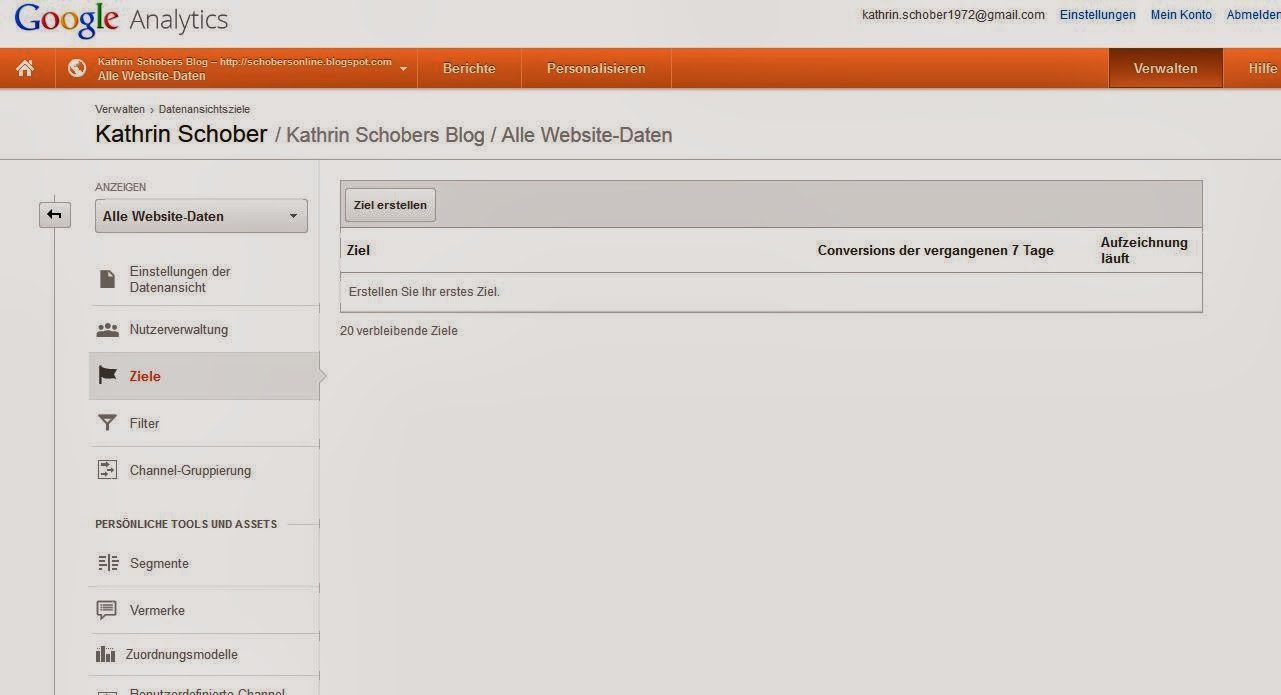
Task: Click the ANZEIGEN label
Action: point(120,187)
